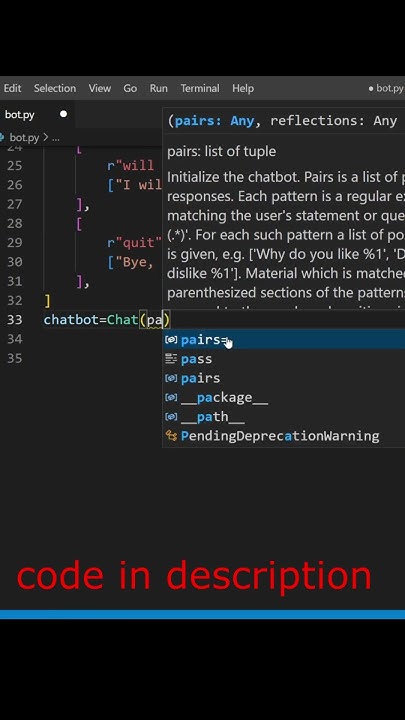Choose the 'pairs=' autocomplete suggestion
The height and width of the screenshot is (720, 405).
click(x=284, y=340)
